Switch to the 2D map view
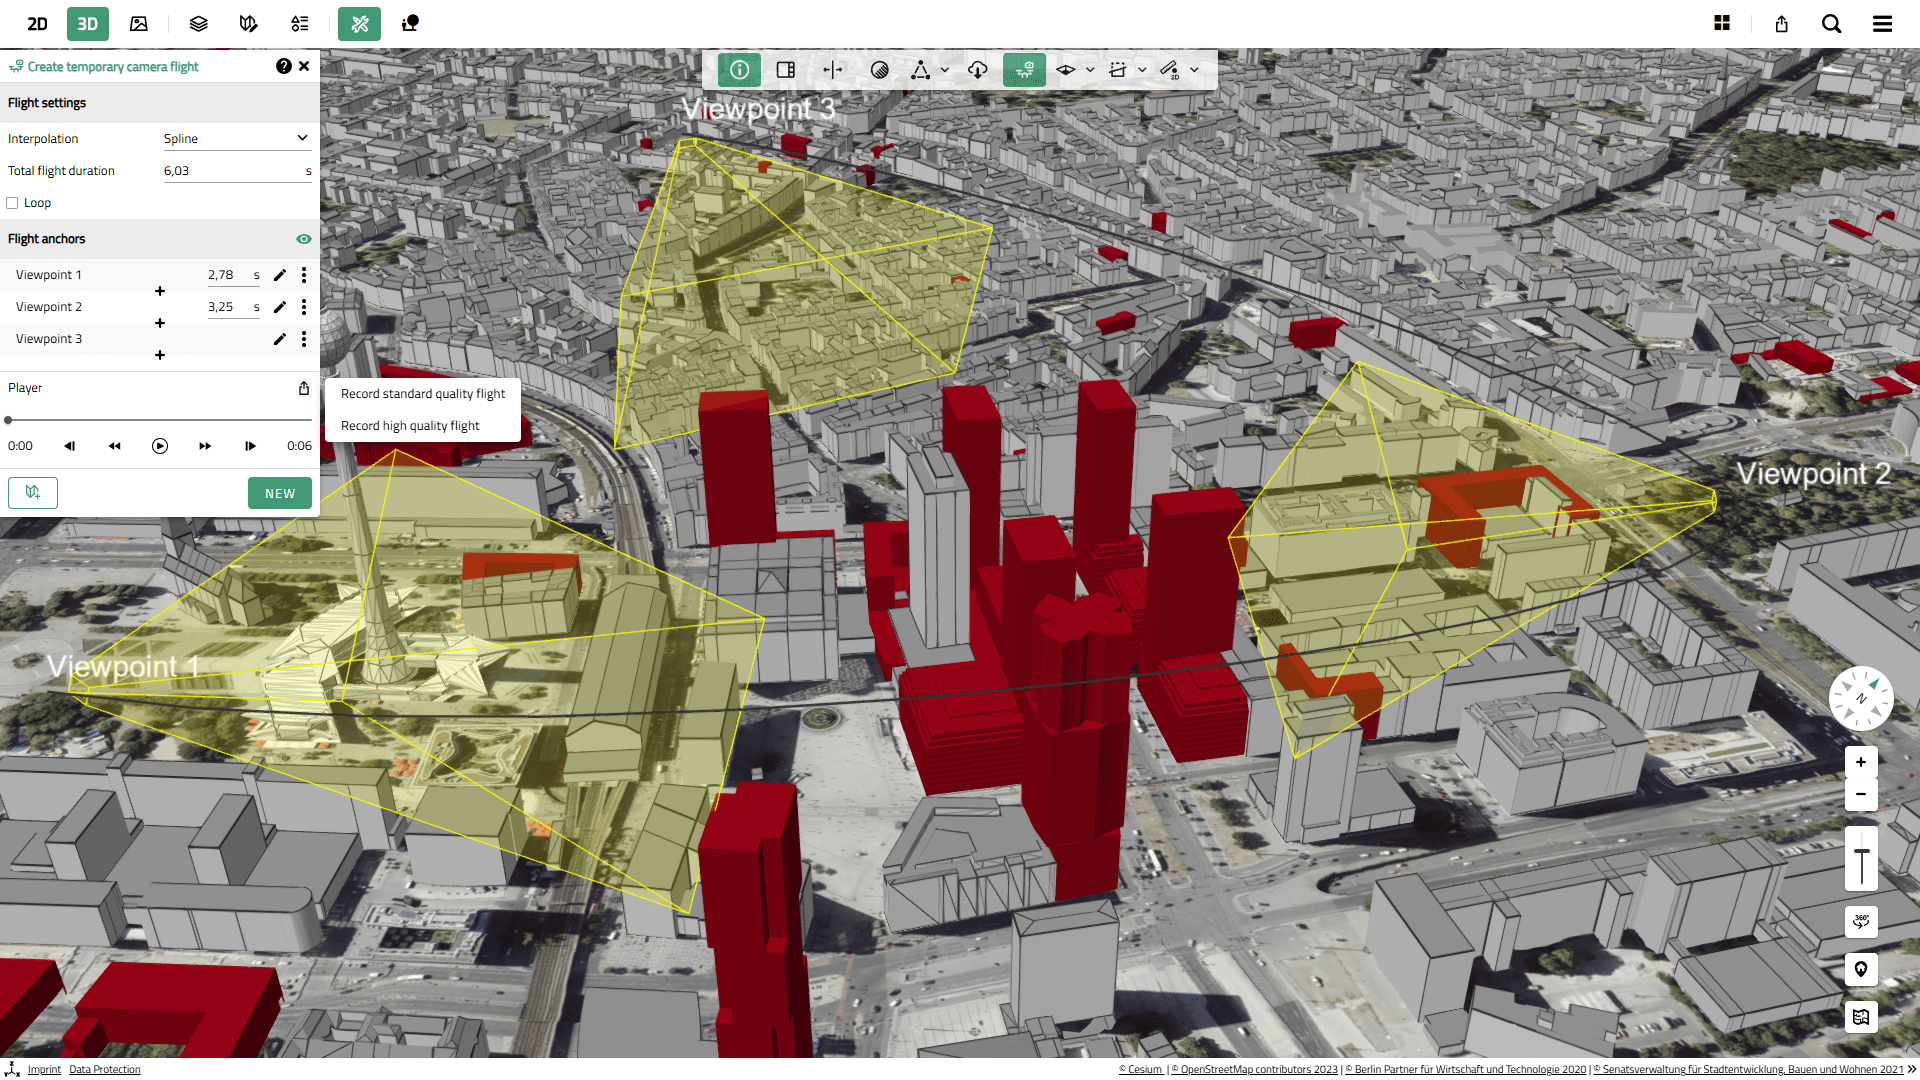Screen dimensions: 1920x1080 coord(37,24)
